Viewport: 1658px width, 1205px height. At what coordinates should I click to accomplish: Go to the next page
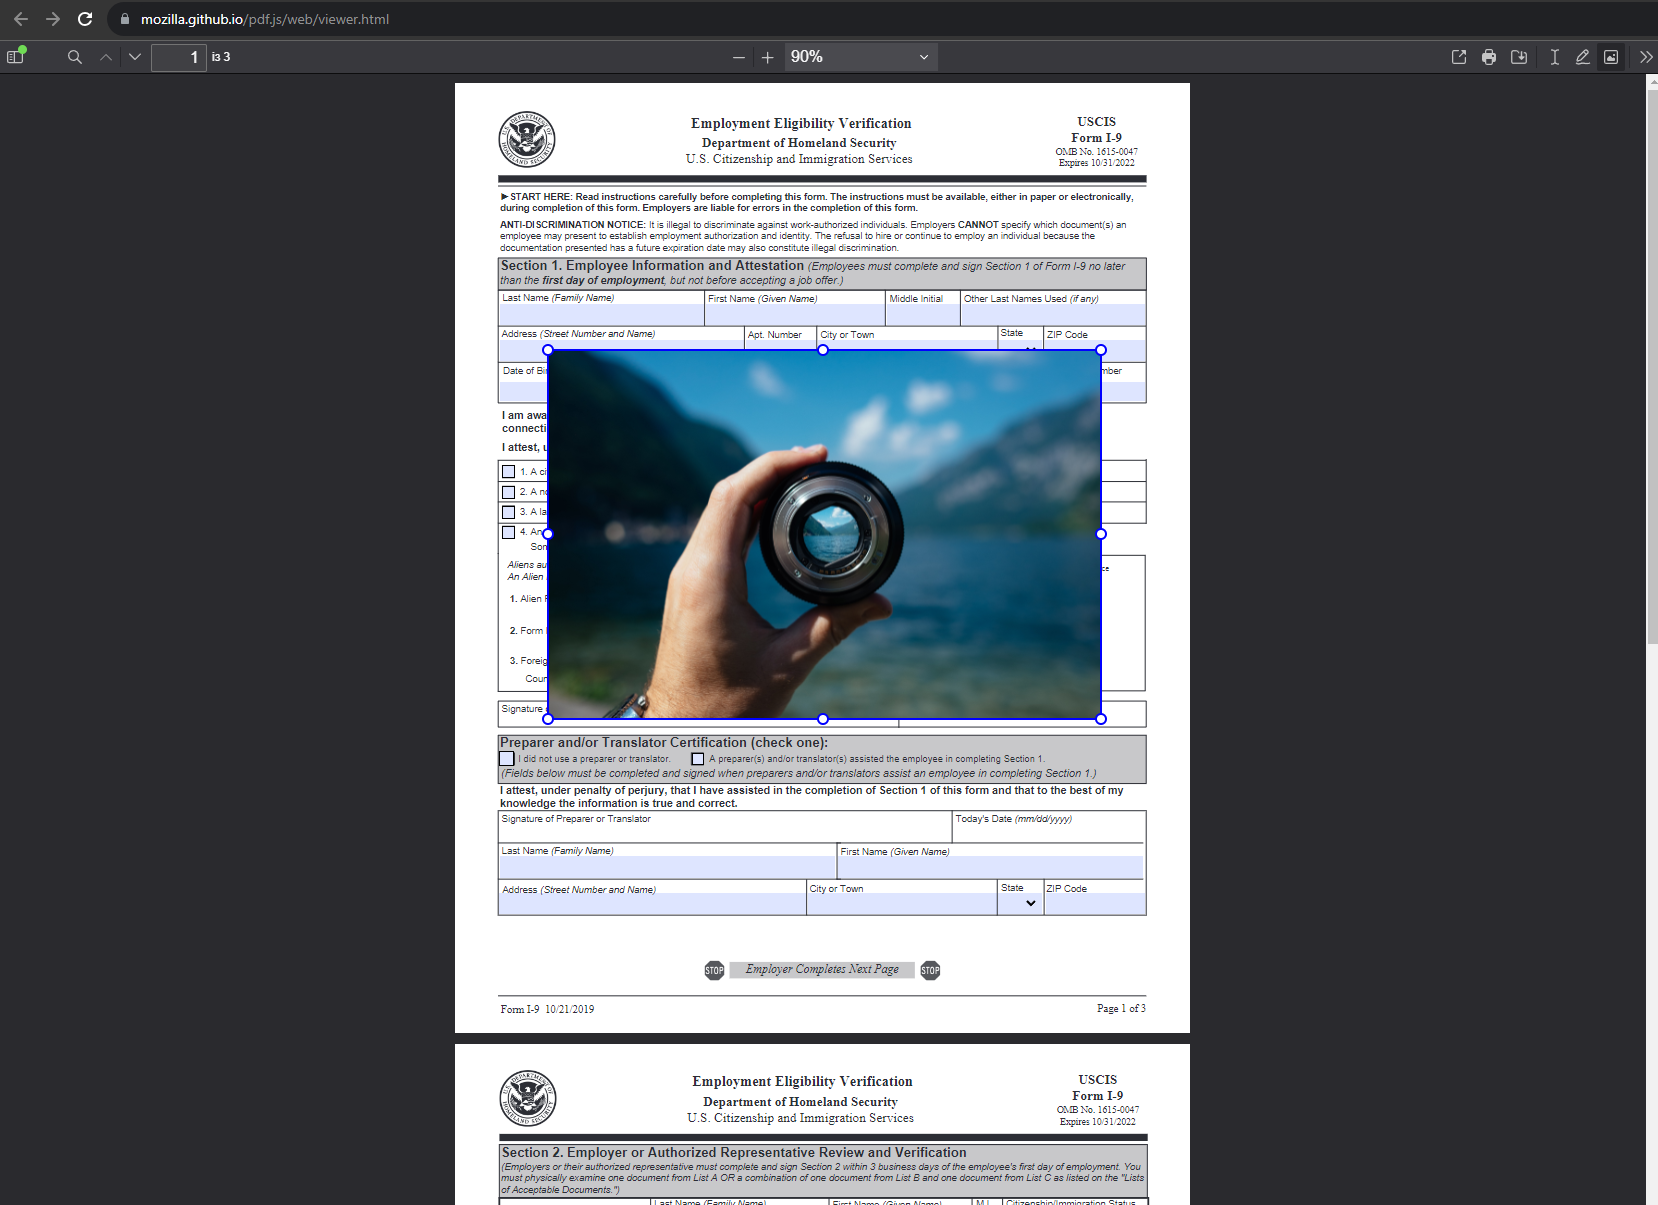pyautogui.click(x=134, y=57)
